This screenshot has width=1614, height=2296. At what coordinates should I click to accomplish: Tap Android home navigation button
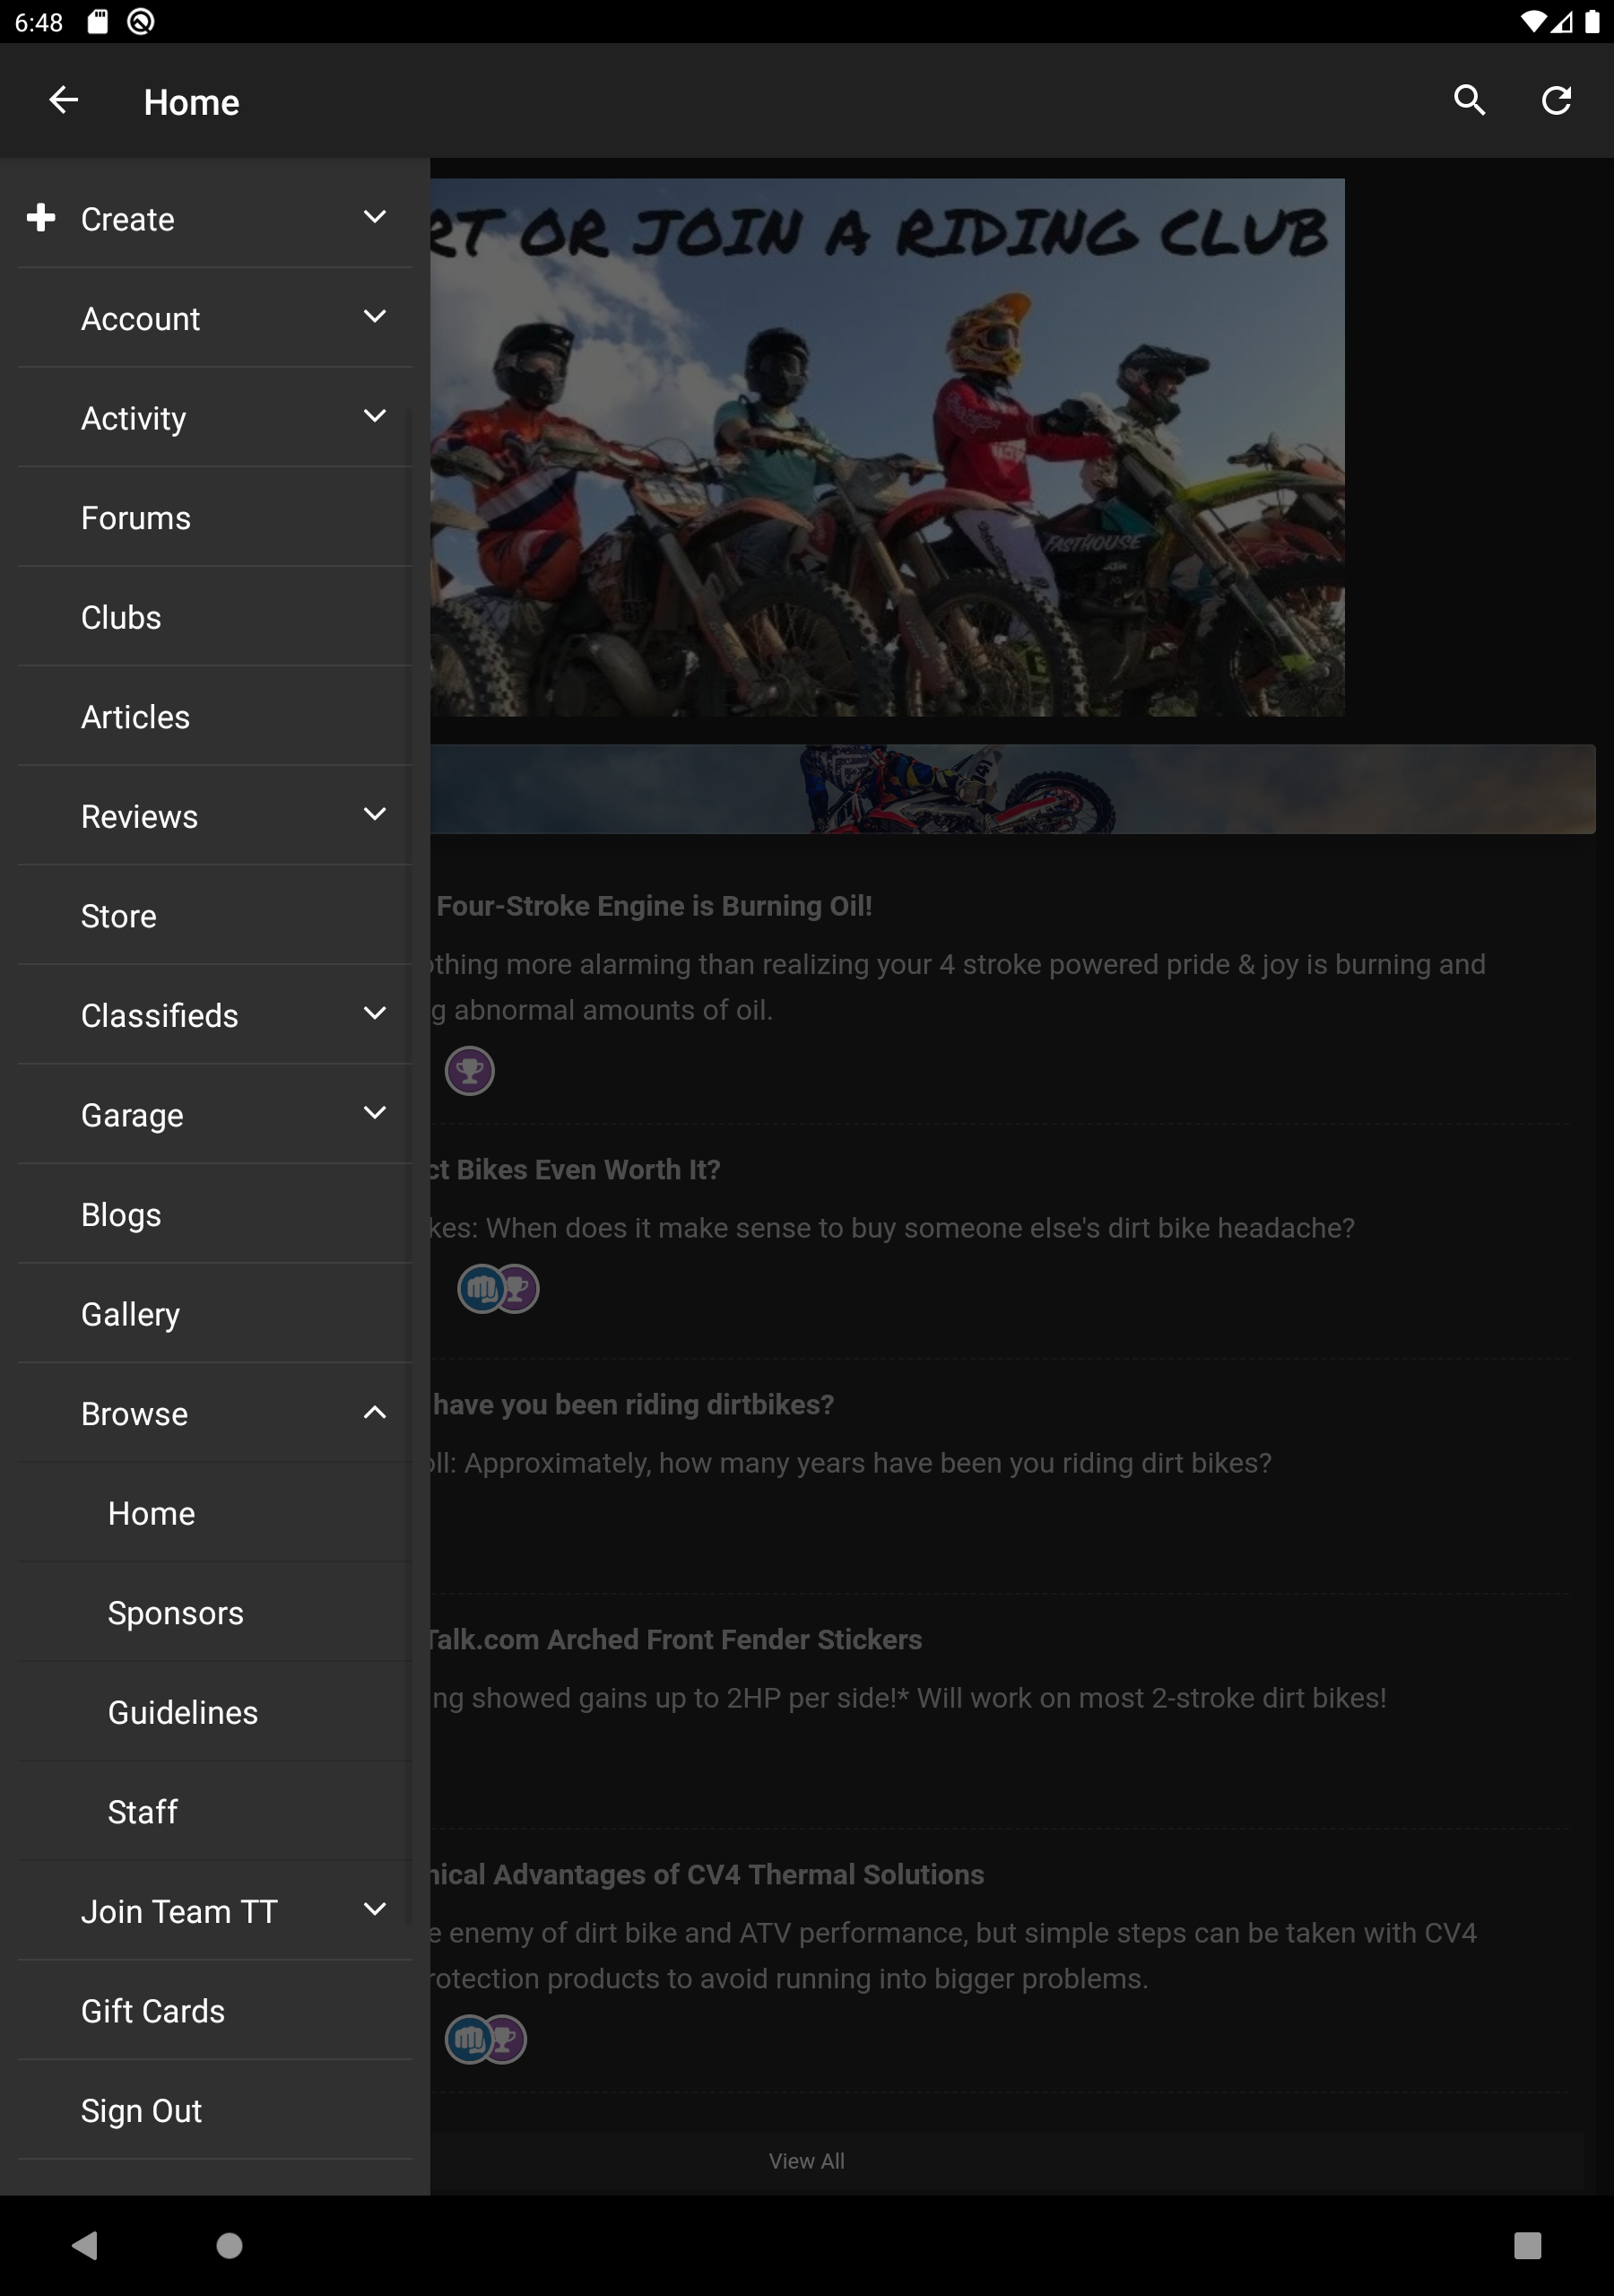[229, 2245]
